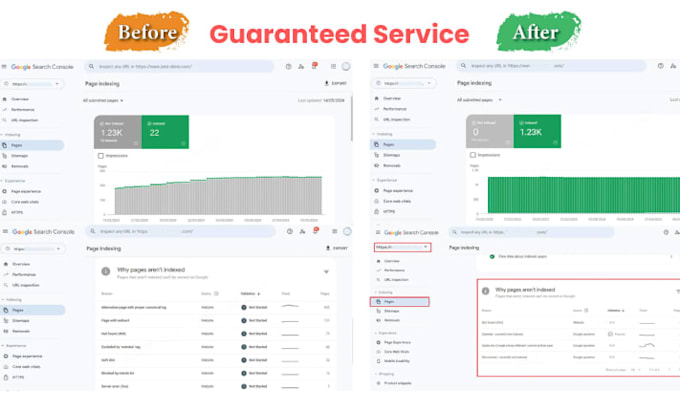Click profile avatar in Before table window
Image resolution: width=680 pixels, height=411 pixels.
click(347, 232)
